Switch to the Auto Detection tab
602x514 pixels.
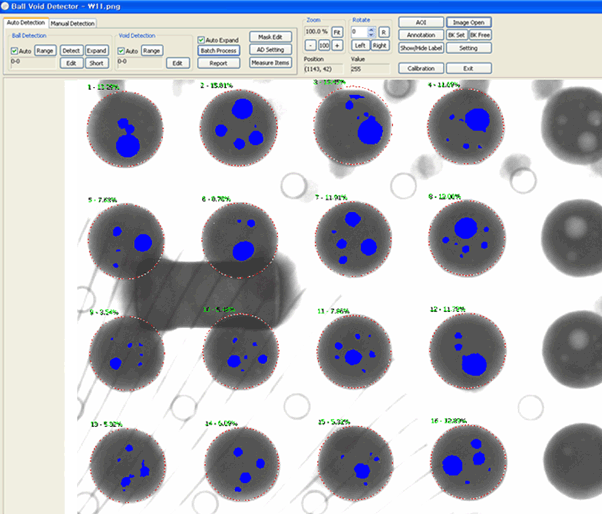point(26,23)
